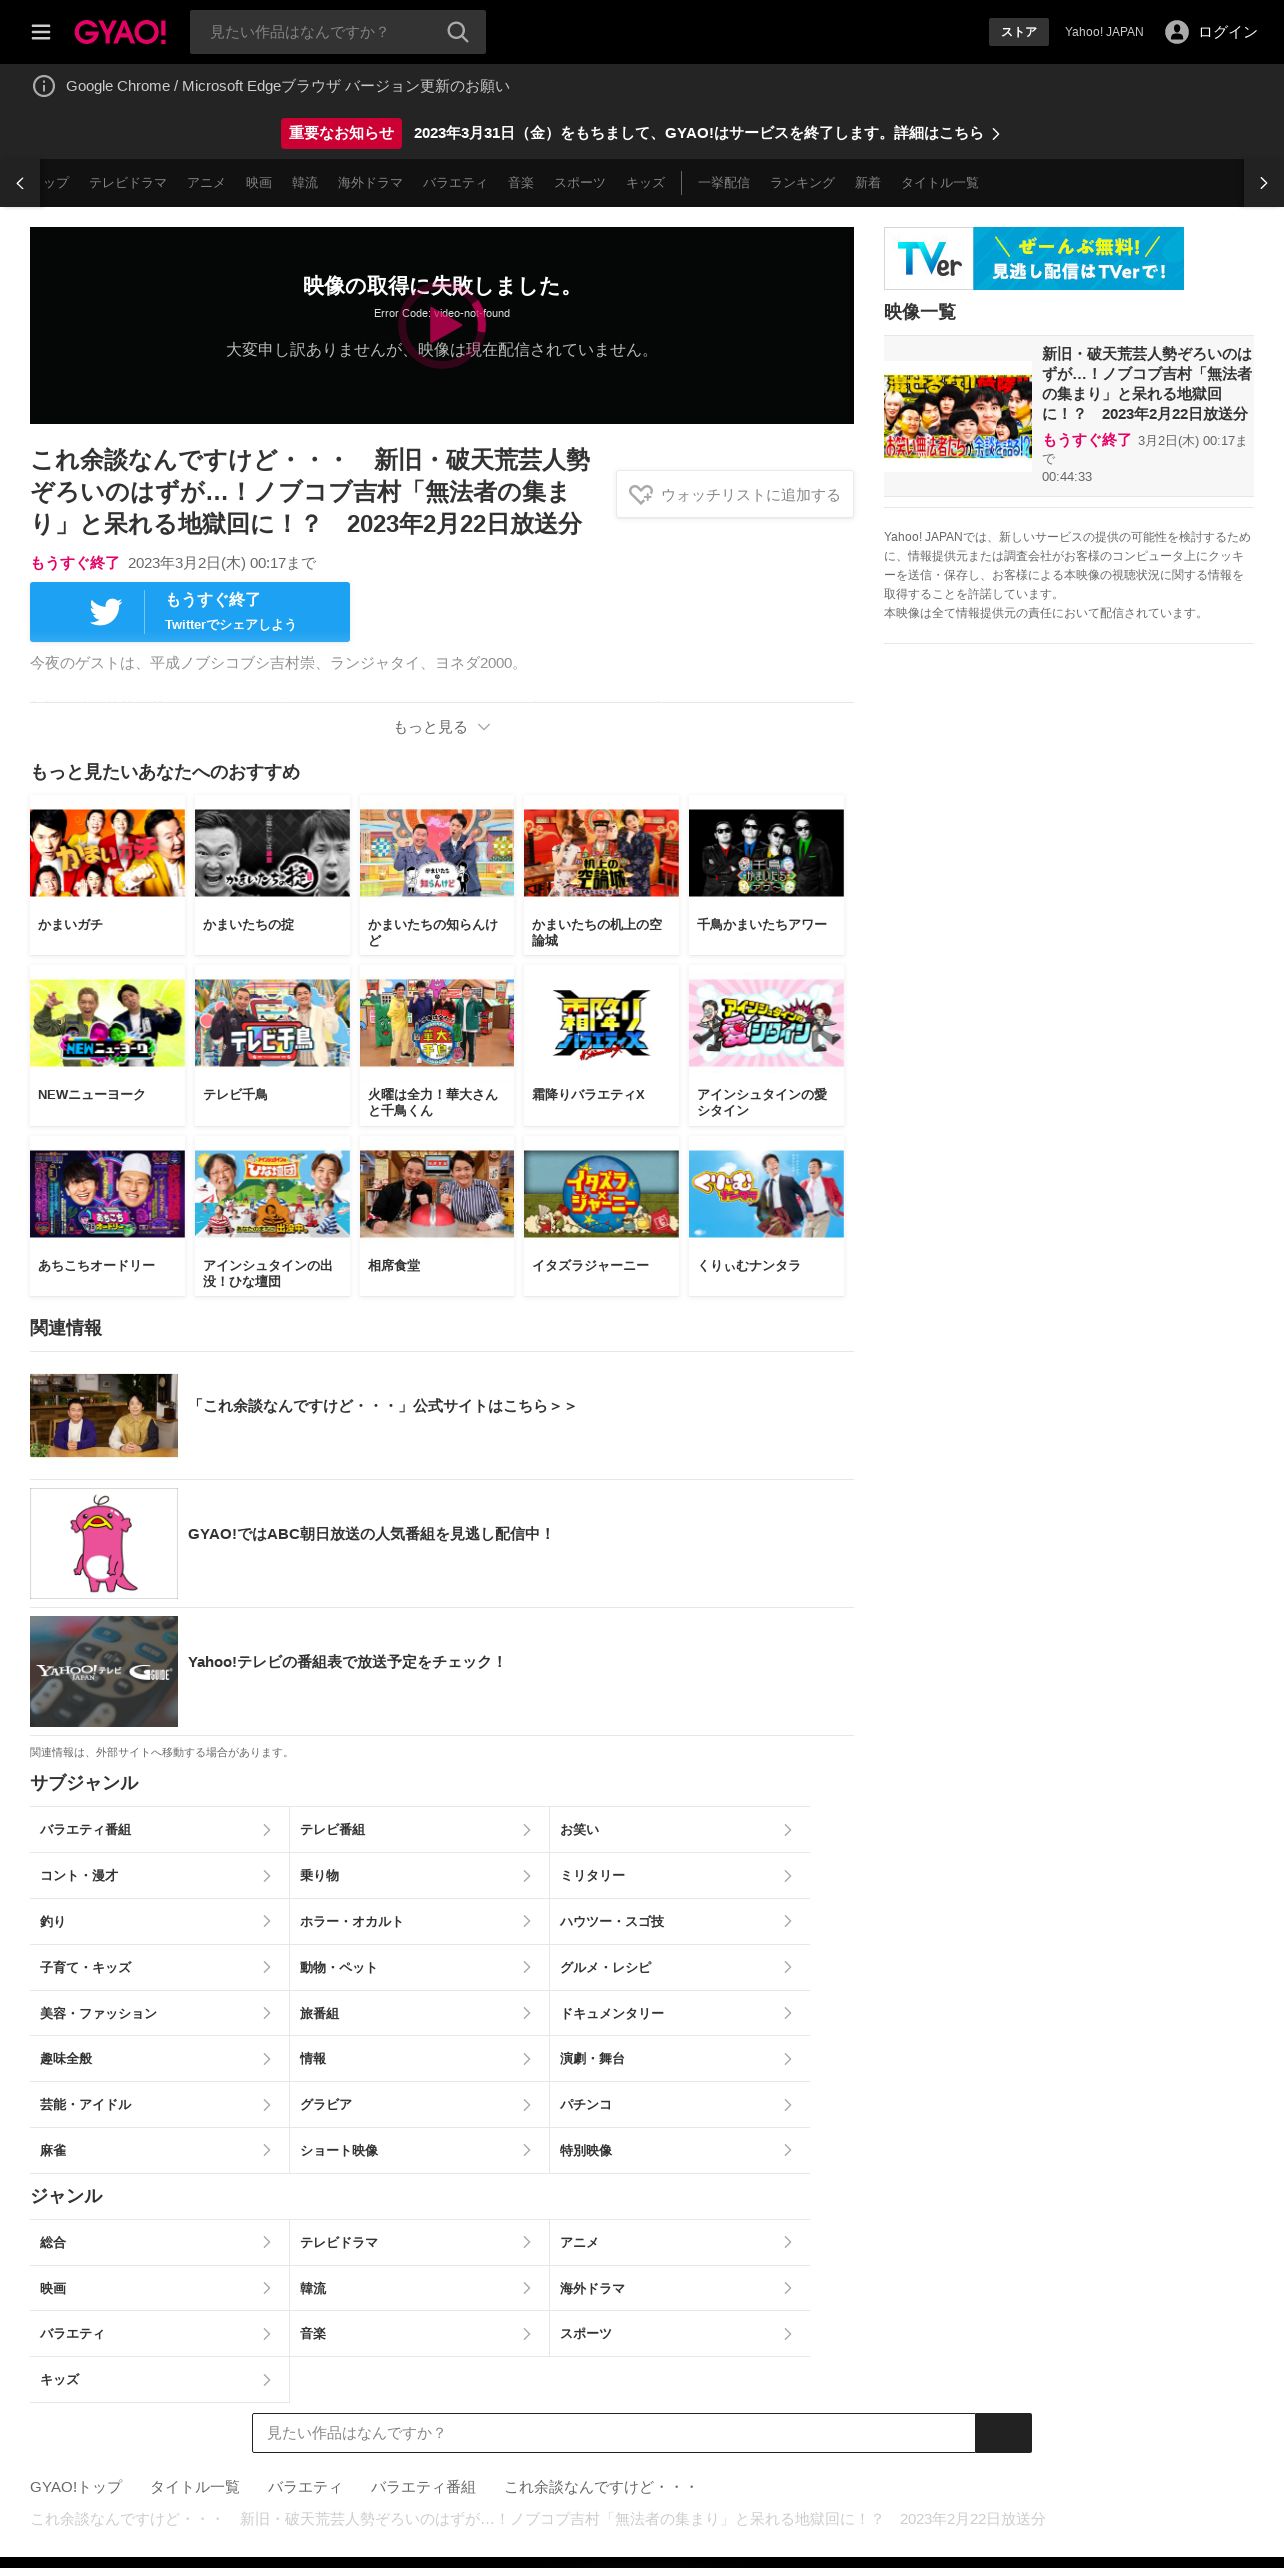Select アニメ in nav bar

[206, 183]
